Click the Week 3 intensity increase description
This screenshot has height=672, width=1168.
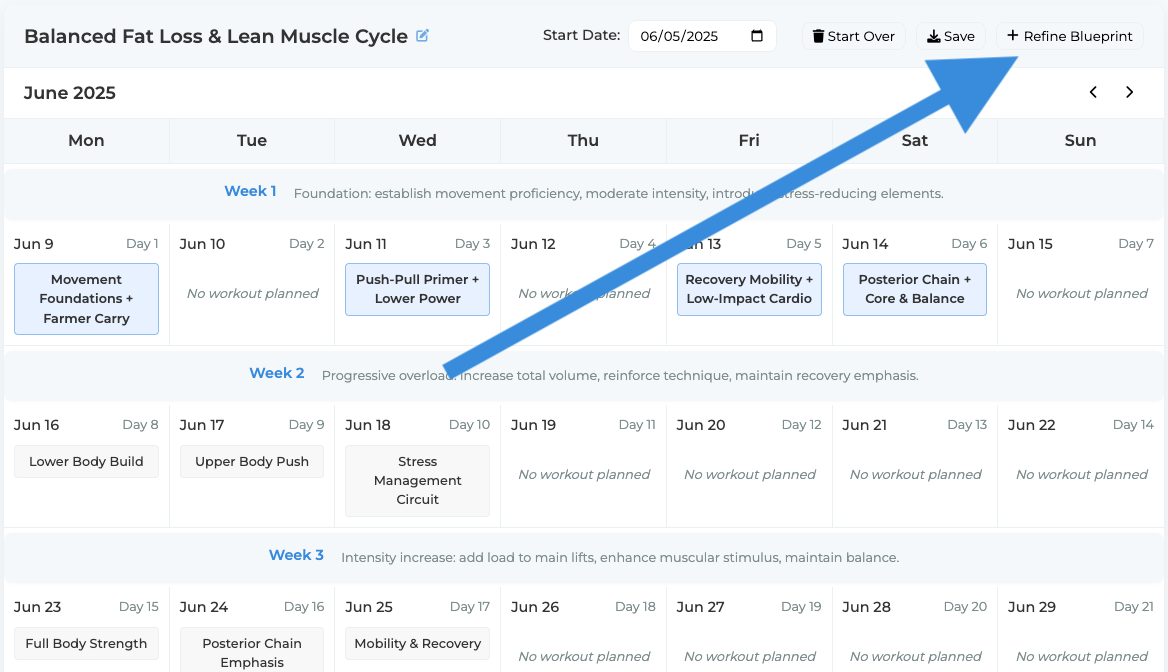tap(620, 557)
